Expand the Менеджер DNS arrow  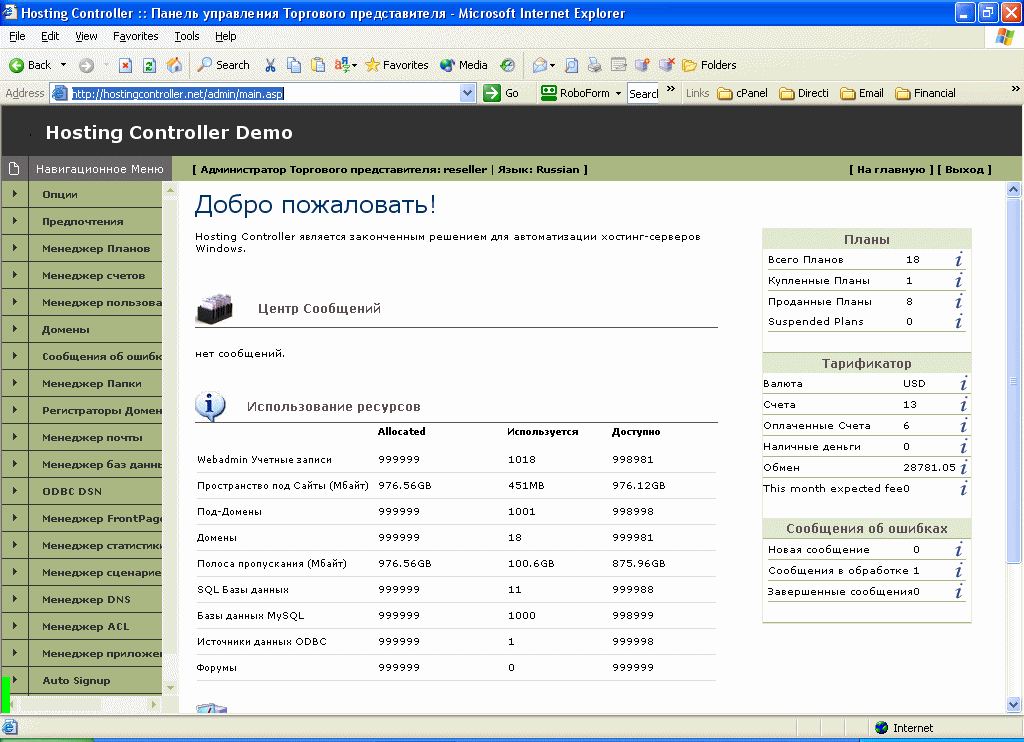coord(14,598)
